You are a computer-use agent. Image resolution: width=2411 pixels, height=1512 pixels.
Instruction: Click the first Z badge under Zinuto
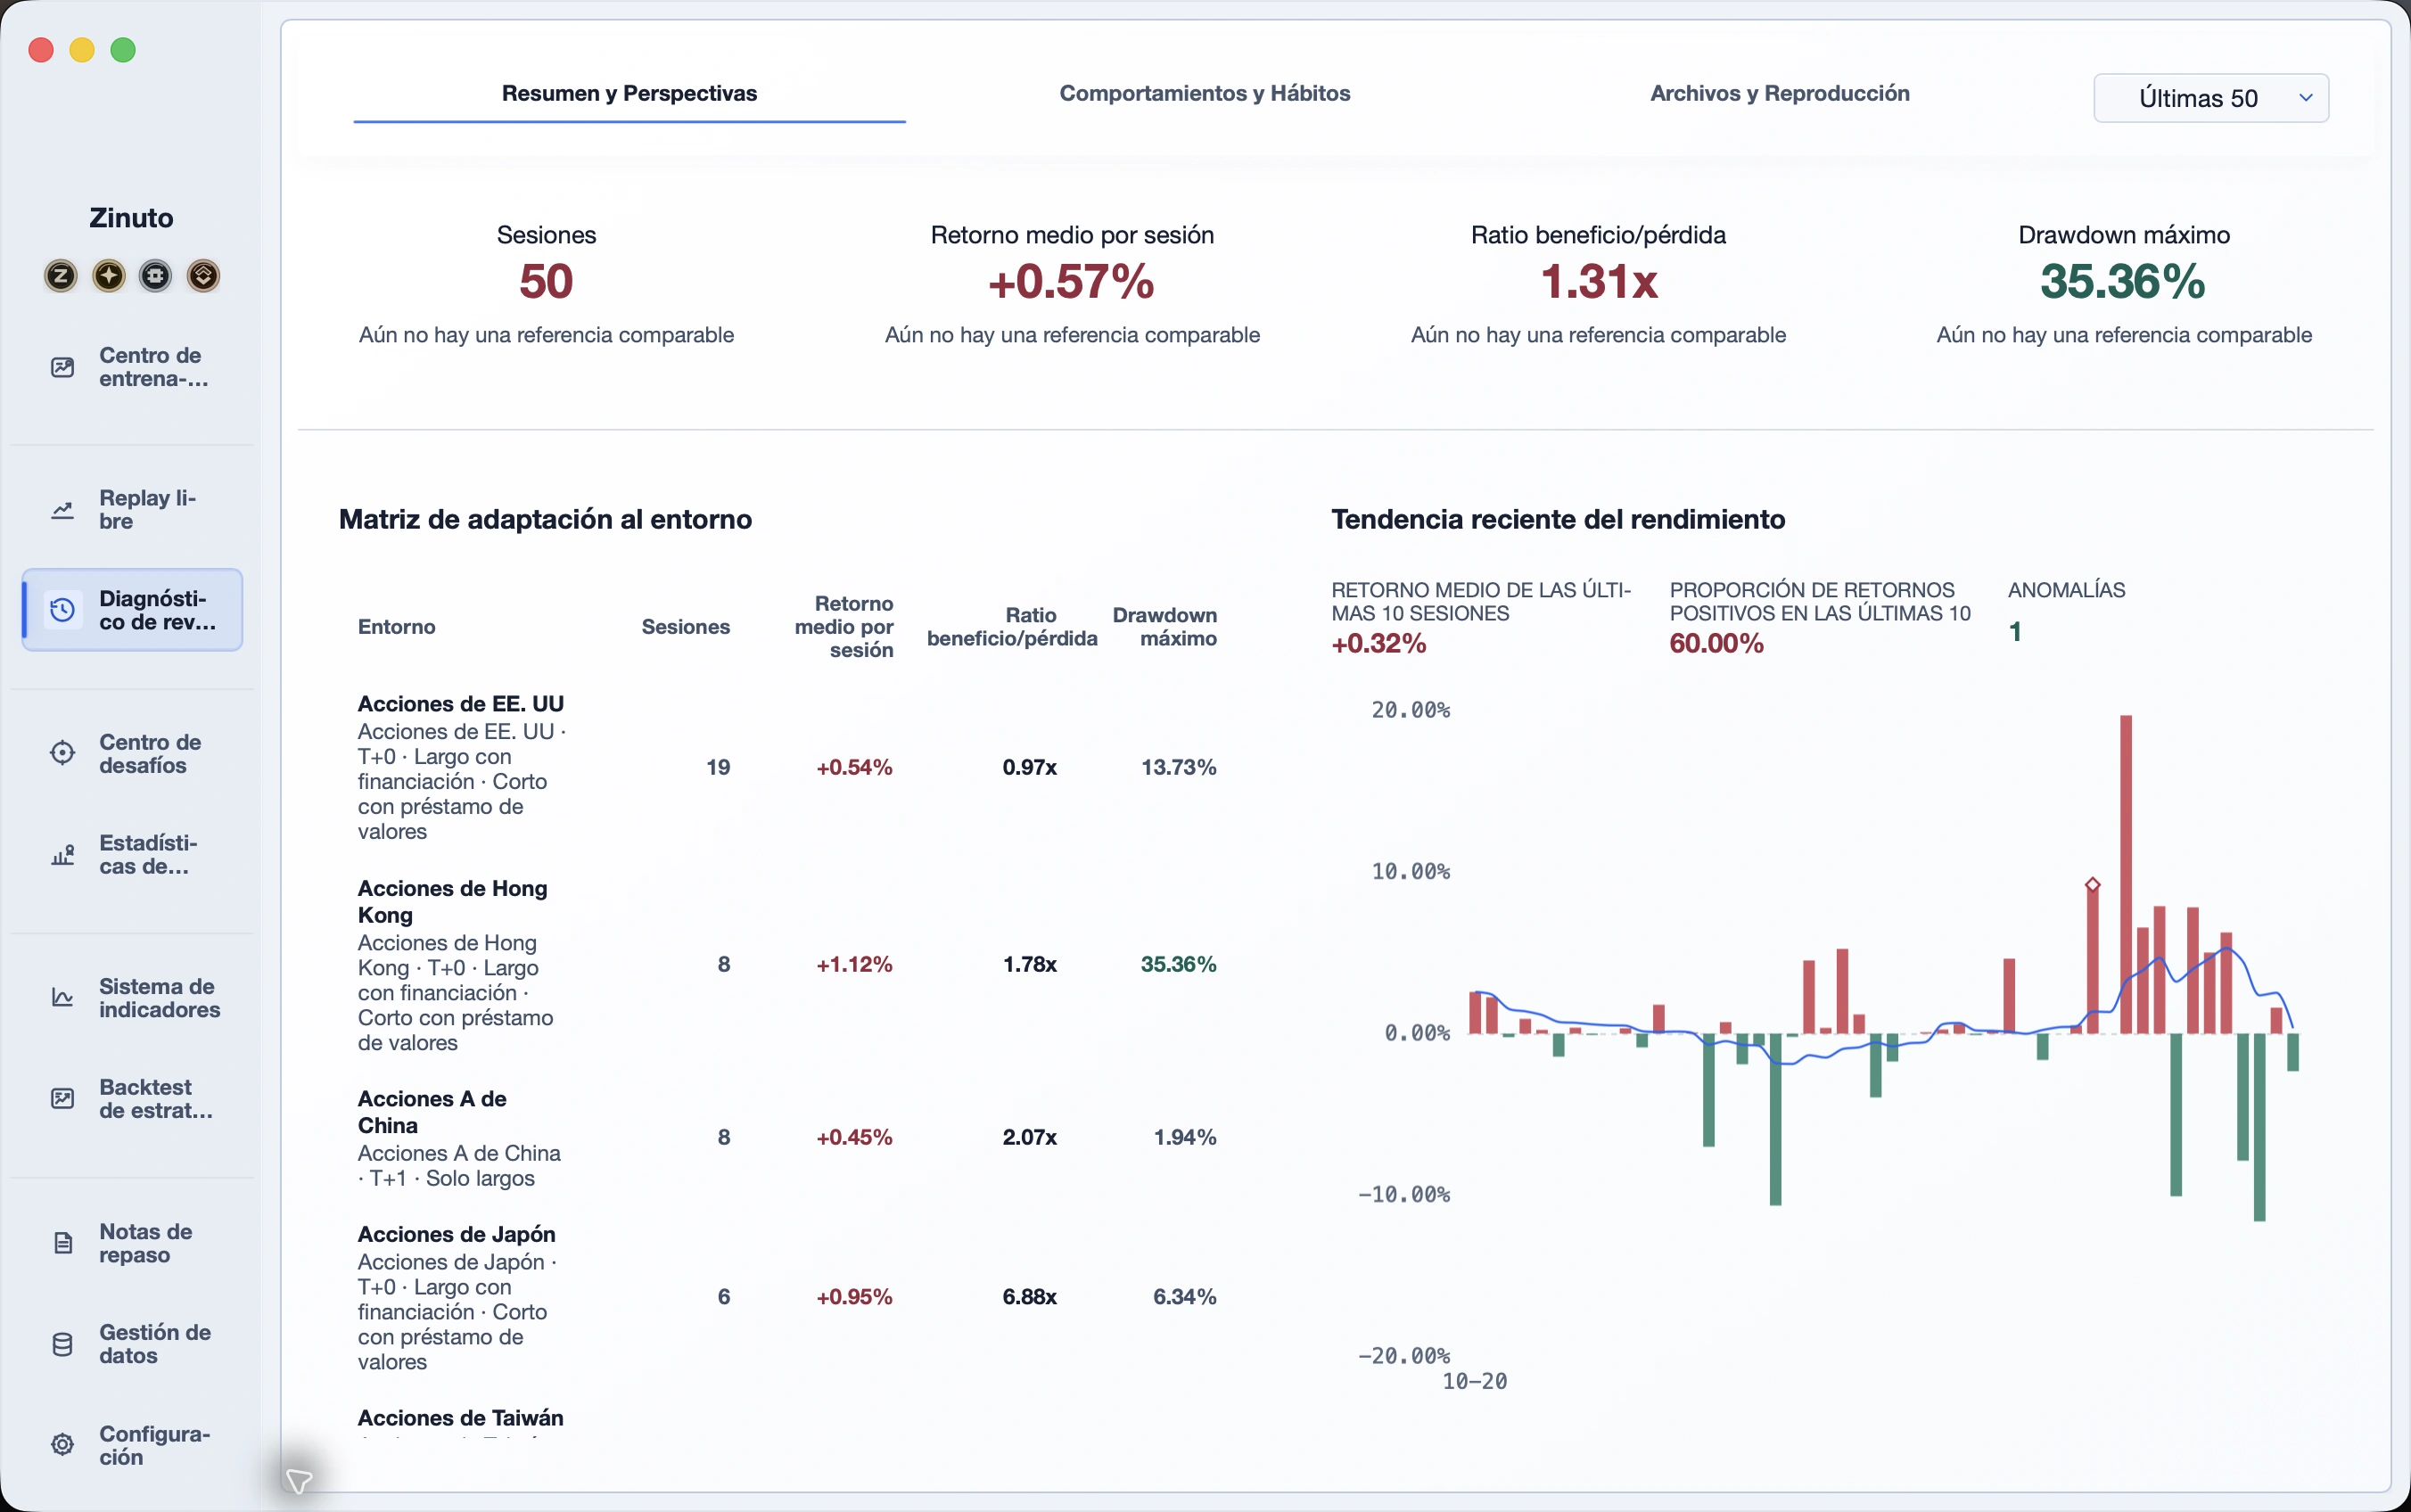[x=61, y=276]
